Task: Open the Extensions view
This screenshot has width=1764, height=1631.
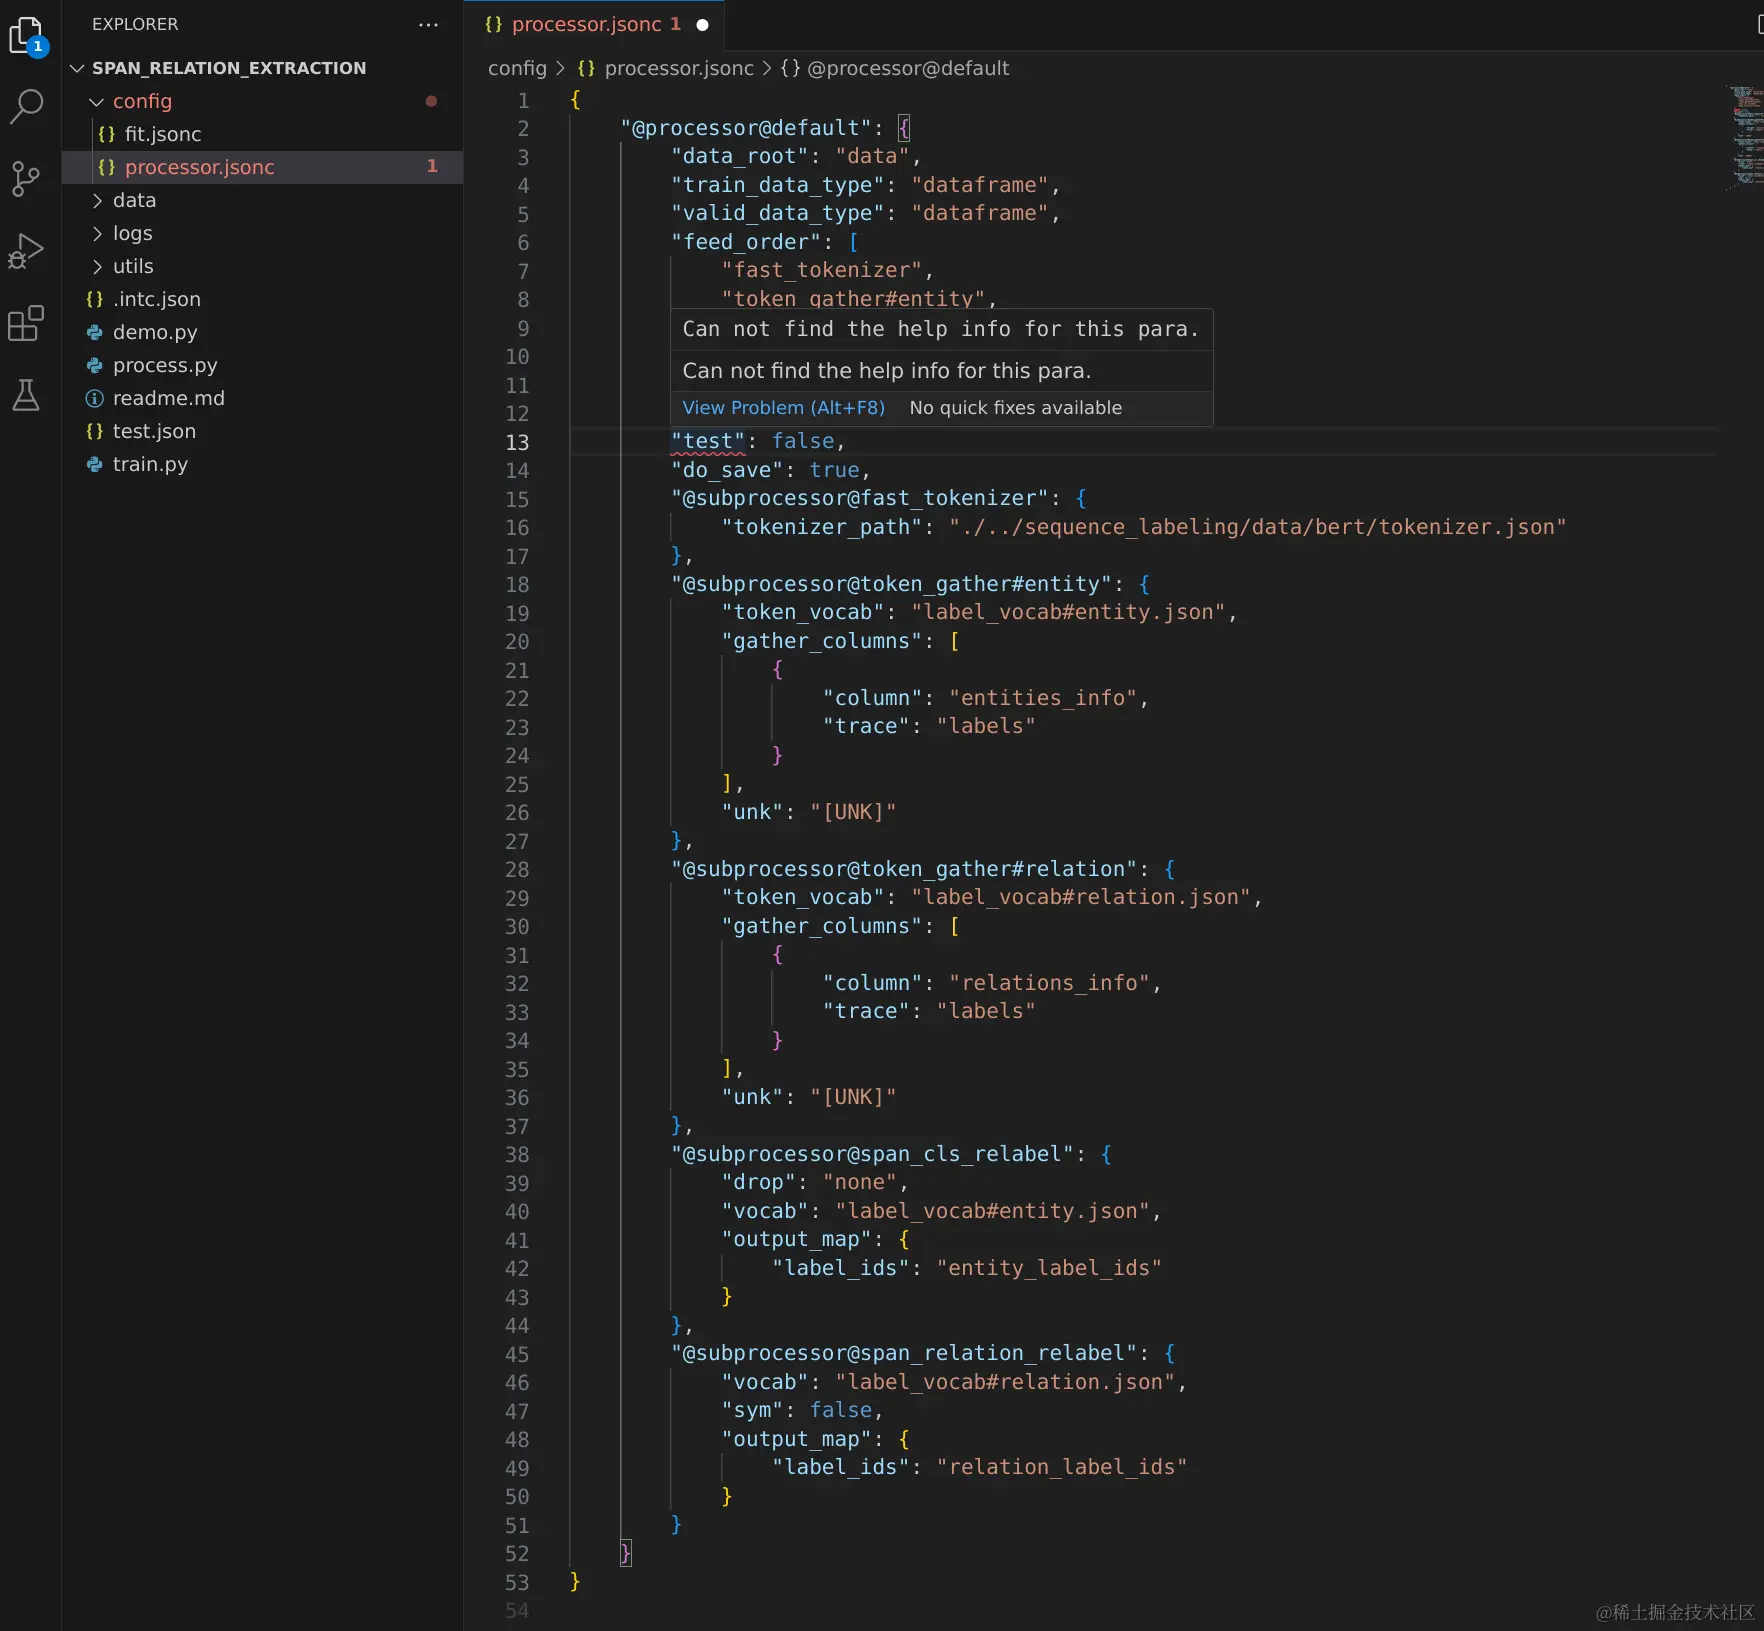Action: (x=26, y=324)
